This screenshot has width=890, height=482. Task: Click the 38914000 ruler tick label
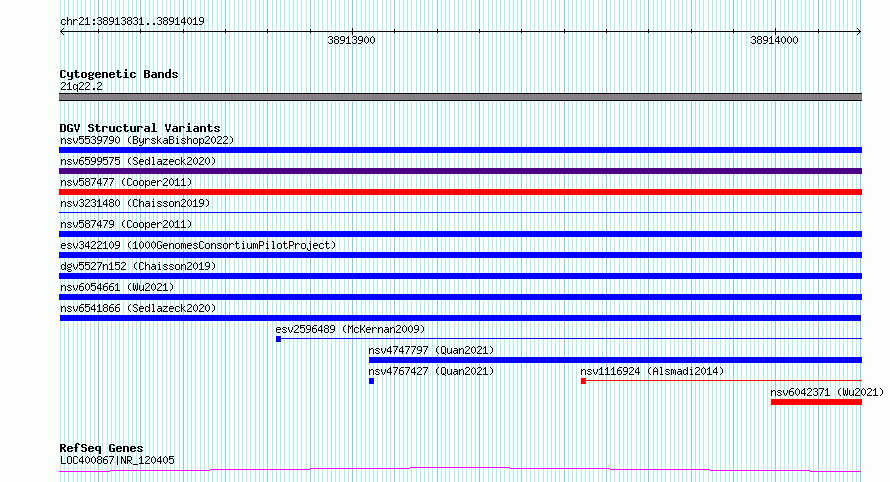774,40
